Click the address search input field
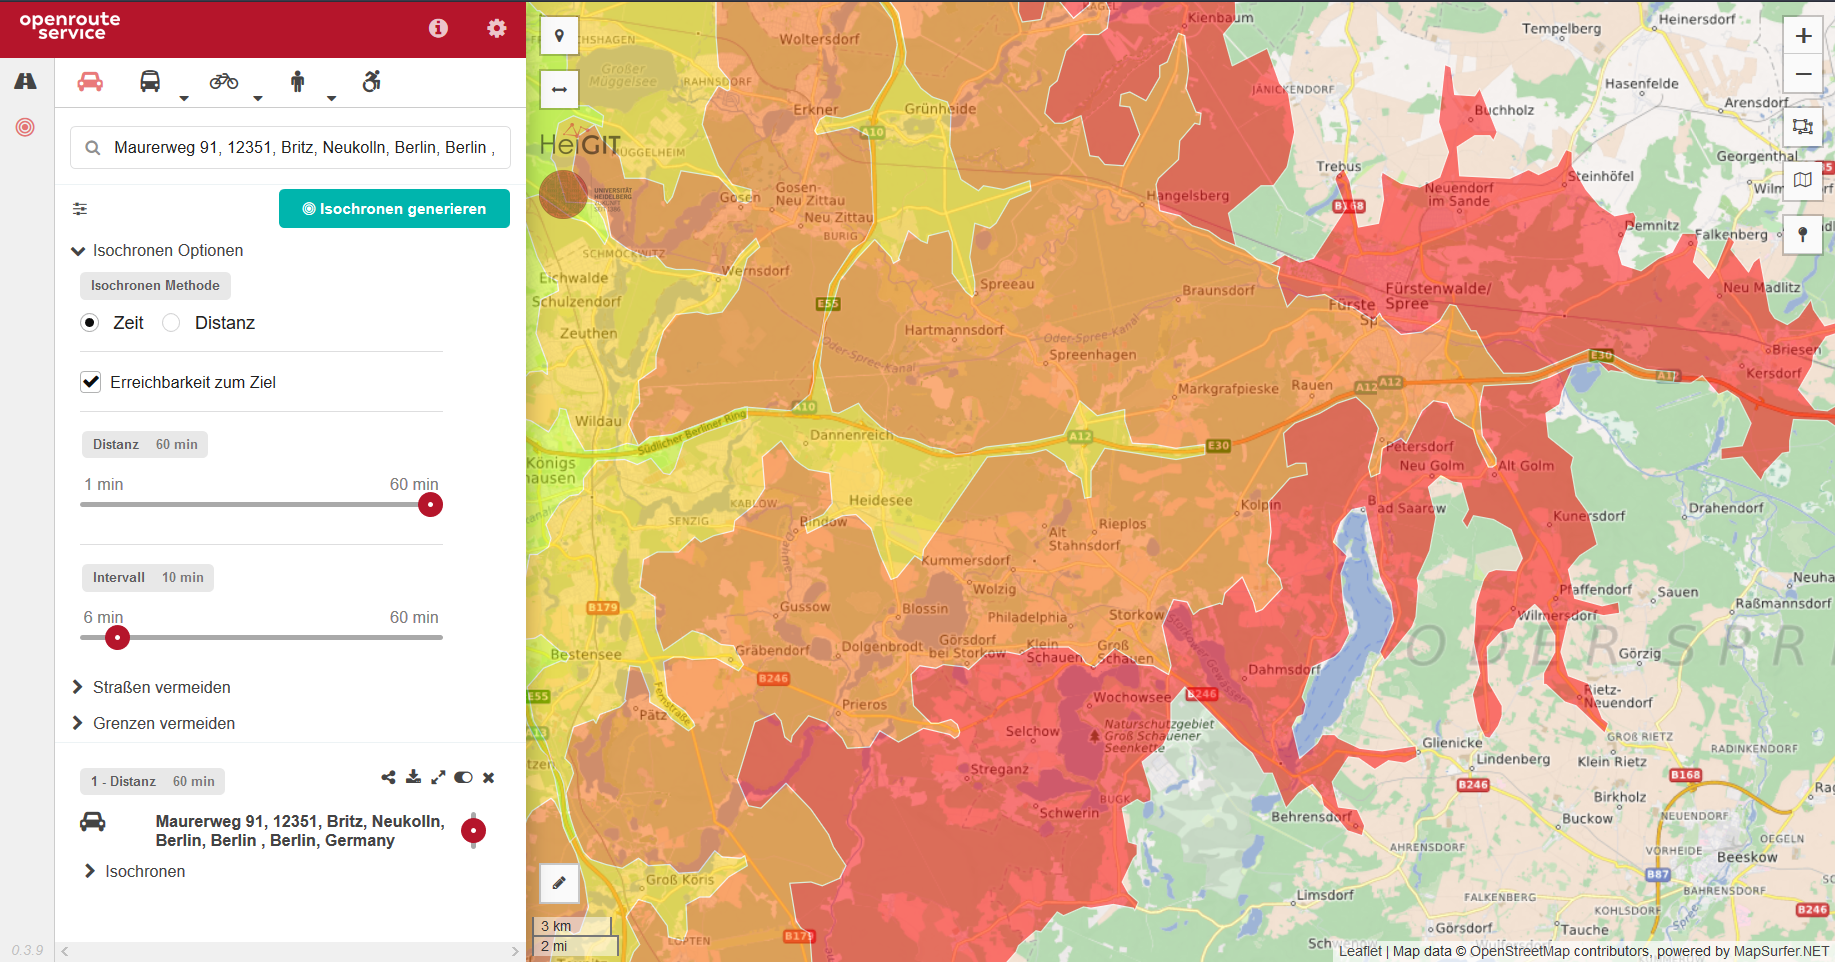1835x962 pixels. pos(300,147)
